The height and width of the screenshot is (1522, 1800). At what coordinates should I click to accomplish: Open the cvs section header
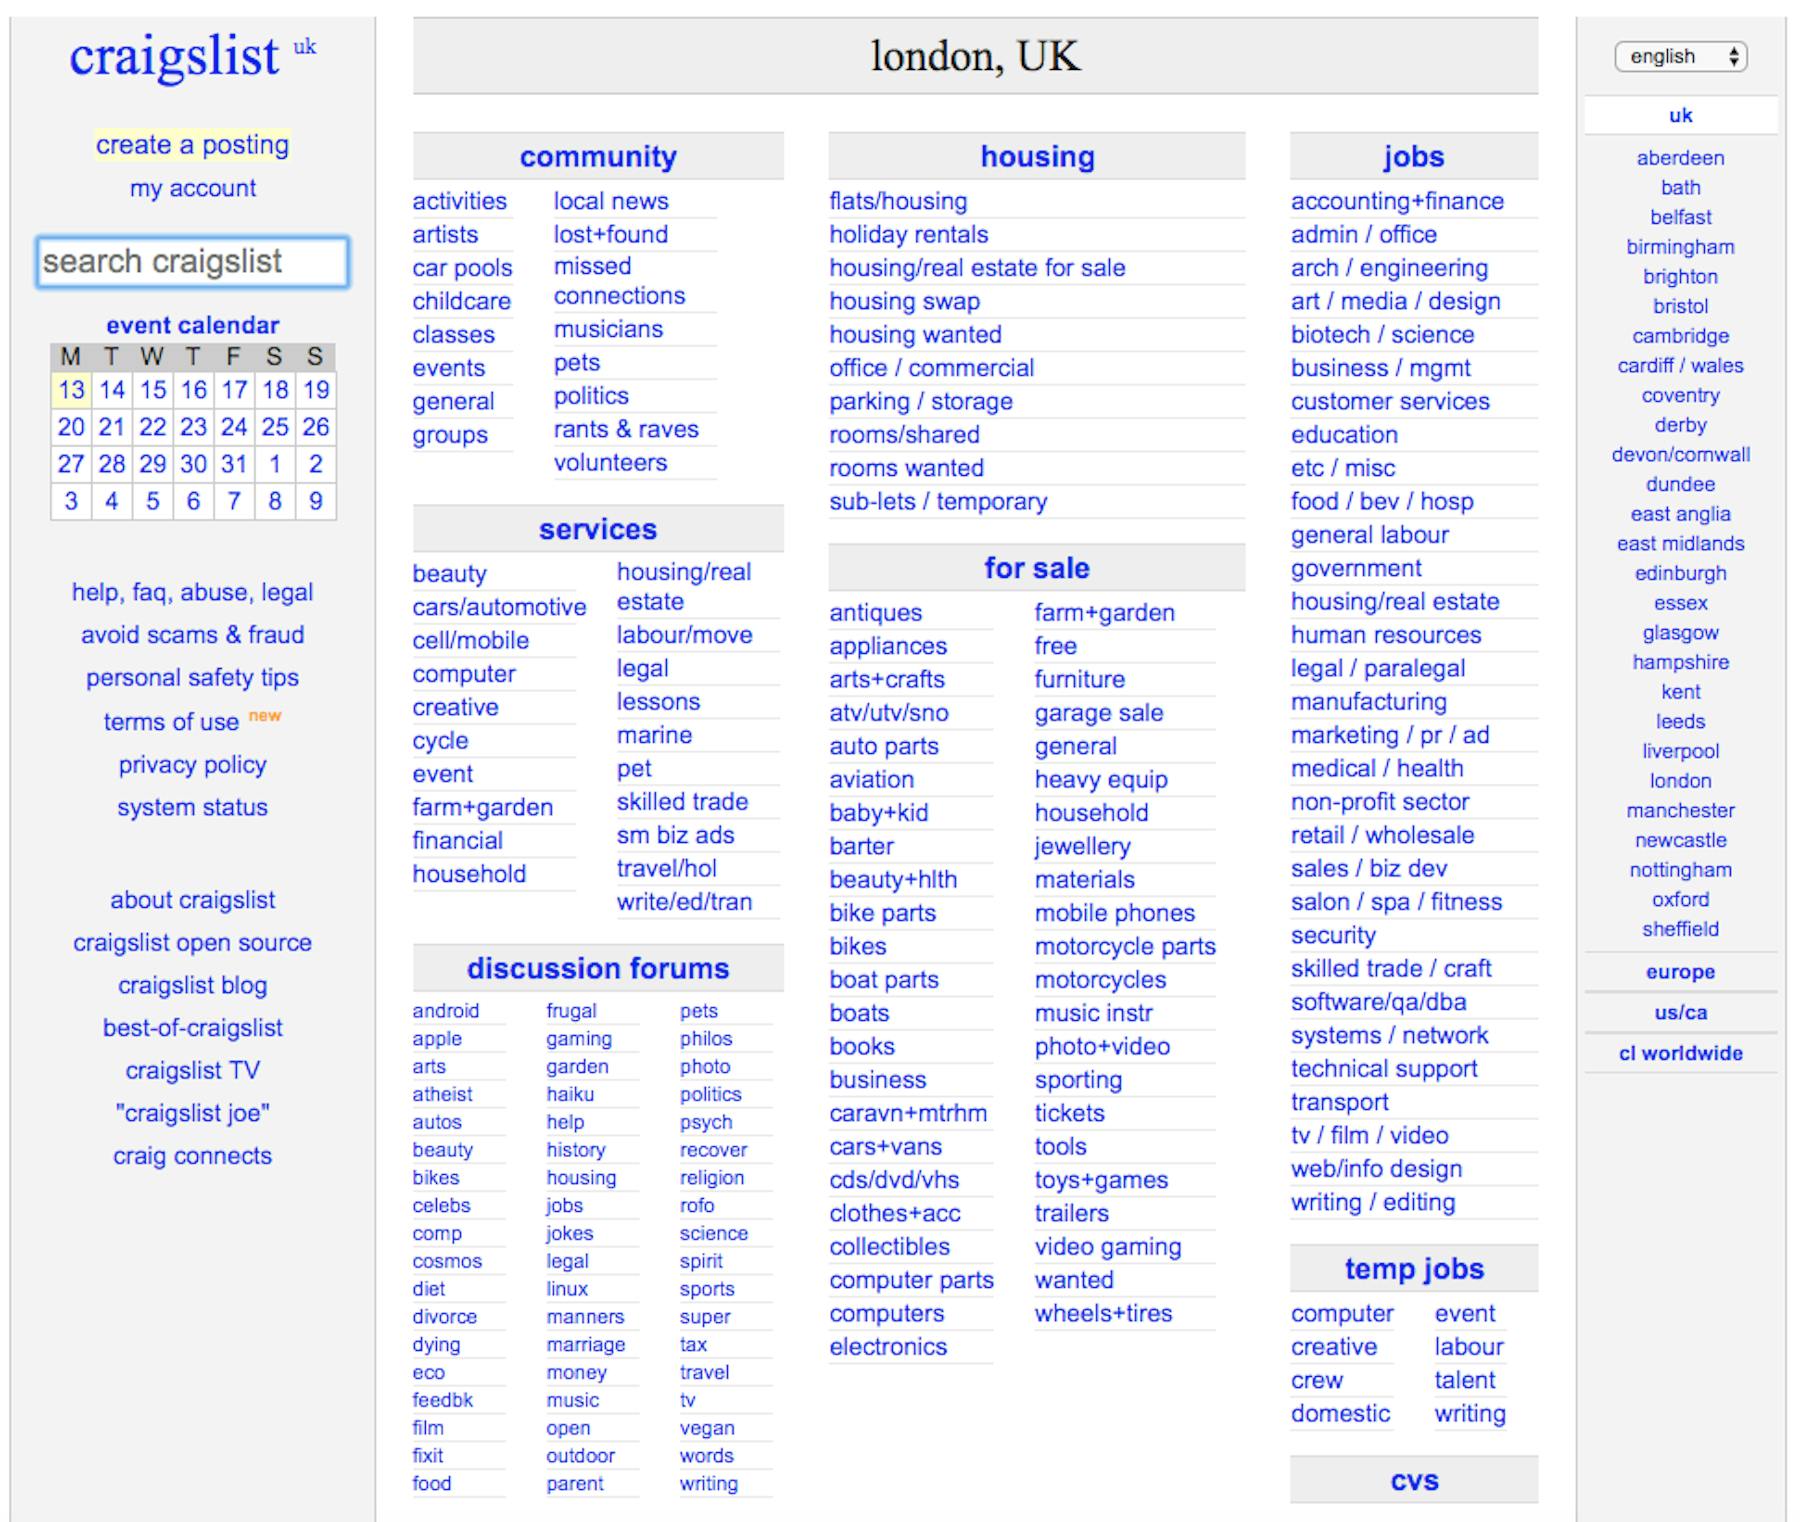pyautogui.click(x=1414, y=1481)
